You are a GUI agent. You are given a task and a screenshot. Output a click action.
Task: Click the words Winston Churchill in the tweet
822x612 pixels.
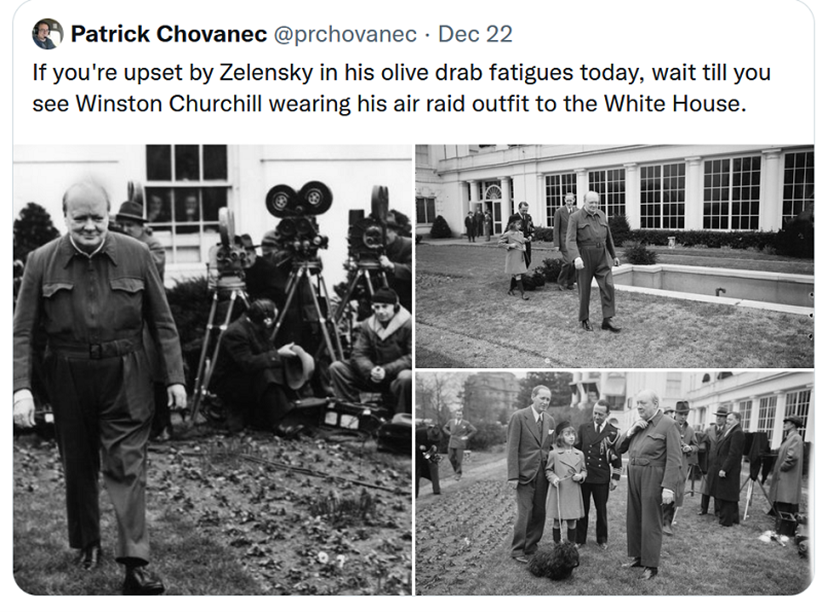pyautogui.click(x=169, y=103)
